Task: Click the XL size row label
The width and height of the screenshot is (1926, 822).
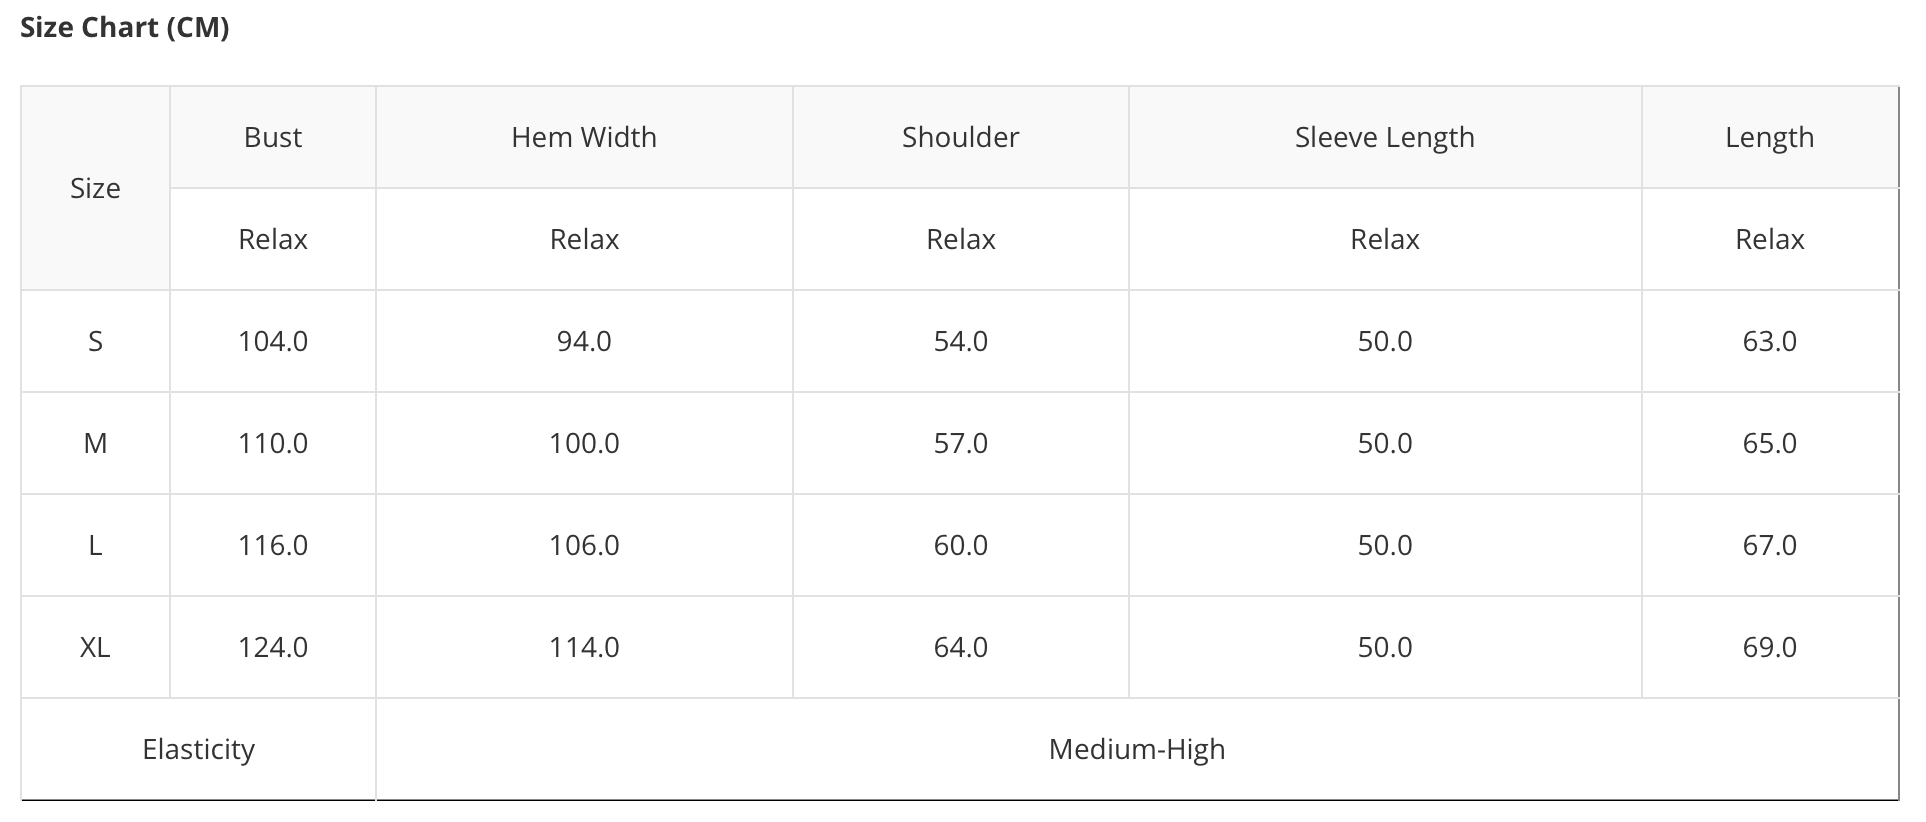Action: tap(95, 647)
